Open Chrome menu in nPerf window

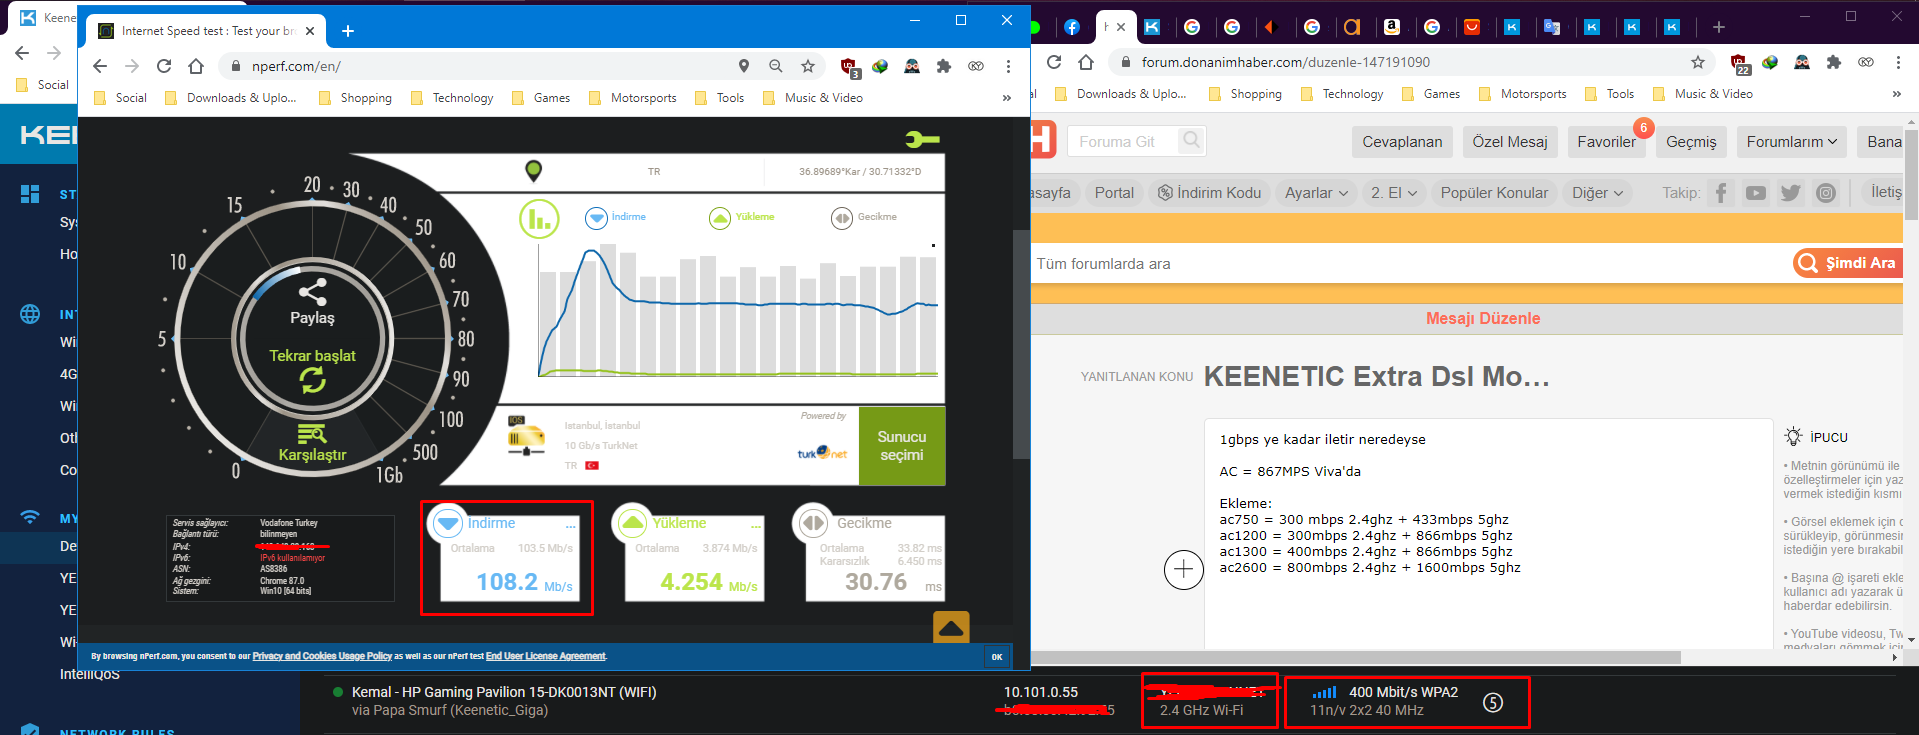click(x=1008, y=66)
